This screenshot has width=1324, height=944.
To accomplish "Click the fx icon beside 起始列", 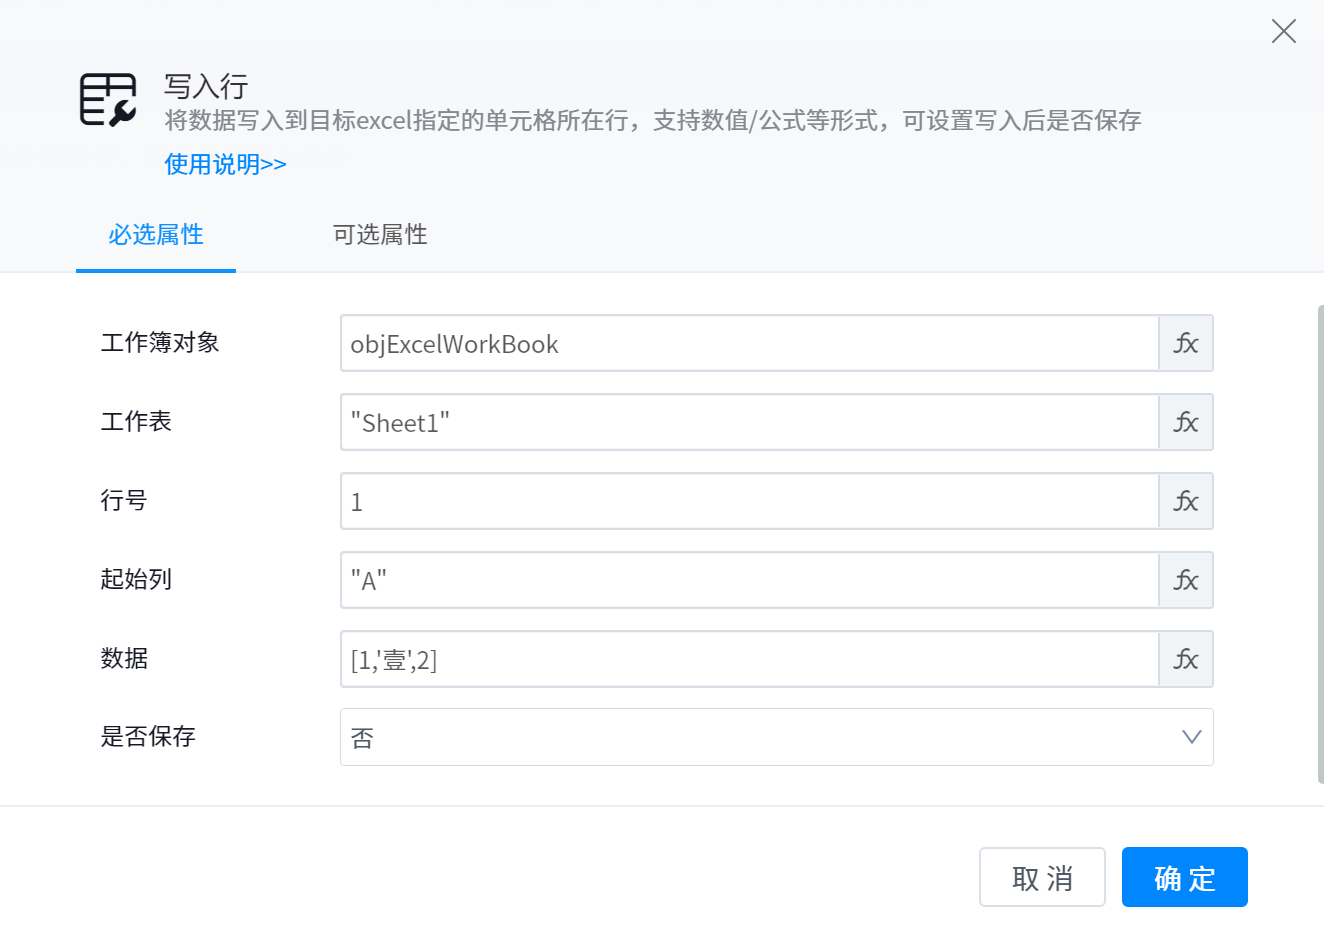I will point(1186,580).
